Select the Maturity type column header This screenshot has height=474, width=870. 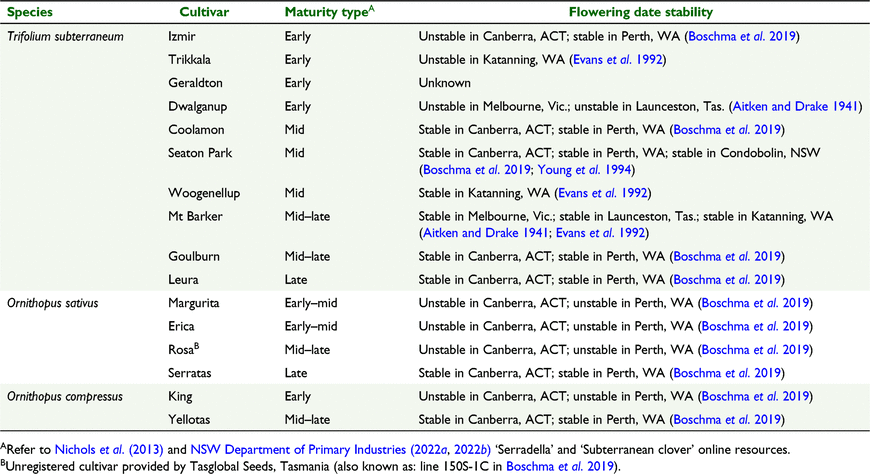330,12
